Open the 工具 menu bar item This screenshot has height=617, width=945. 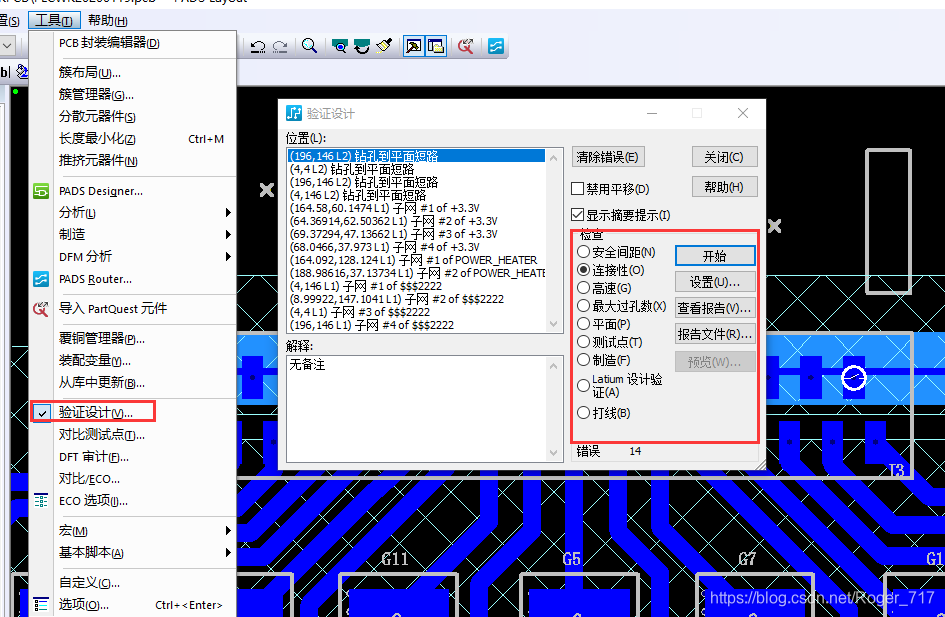click(54, 20)
